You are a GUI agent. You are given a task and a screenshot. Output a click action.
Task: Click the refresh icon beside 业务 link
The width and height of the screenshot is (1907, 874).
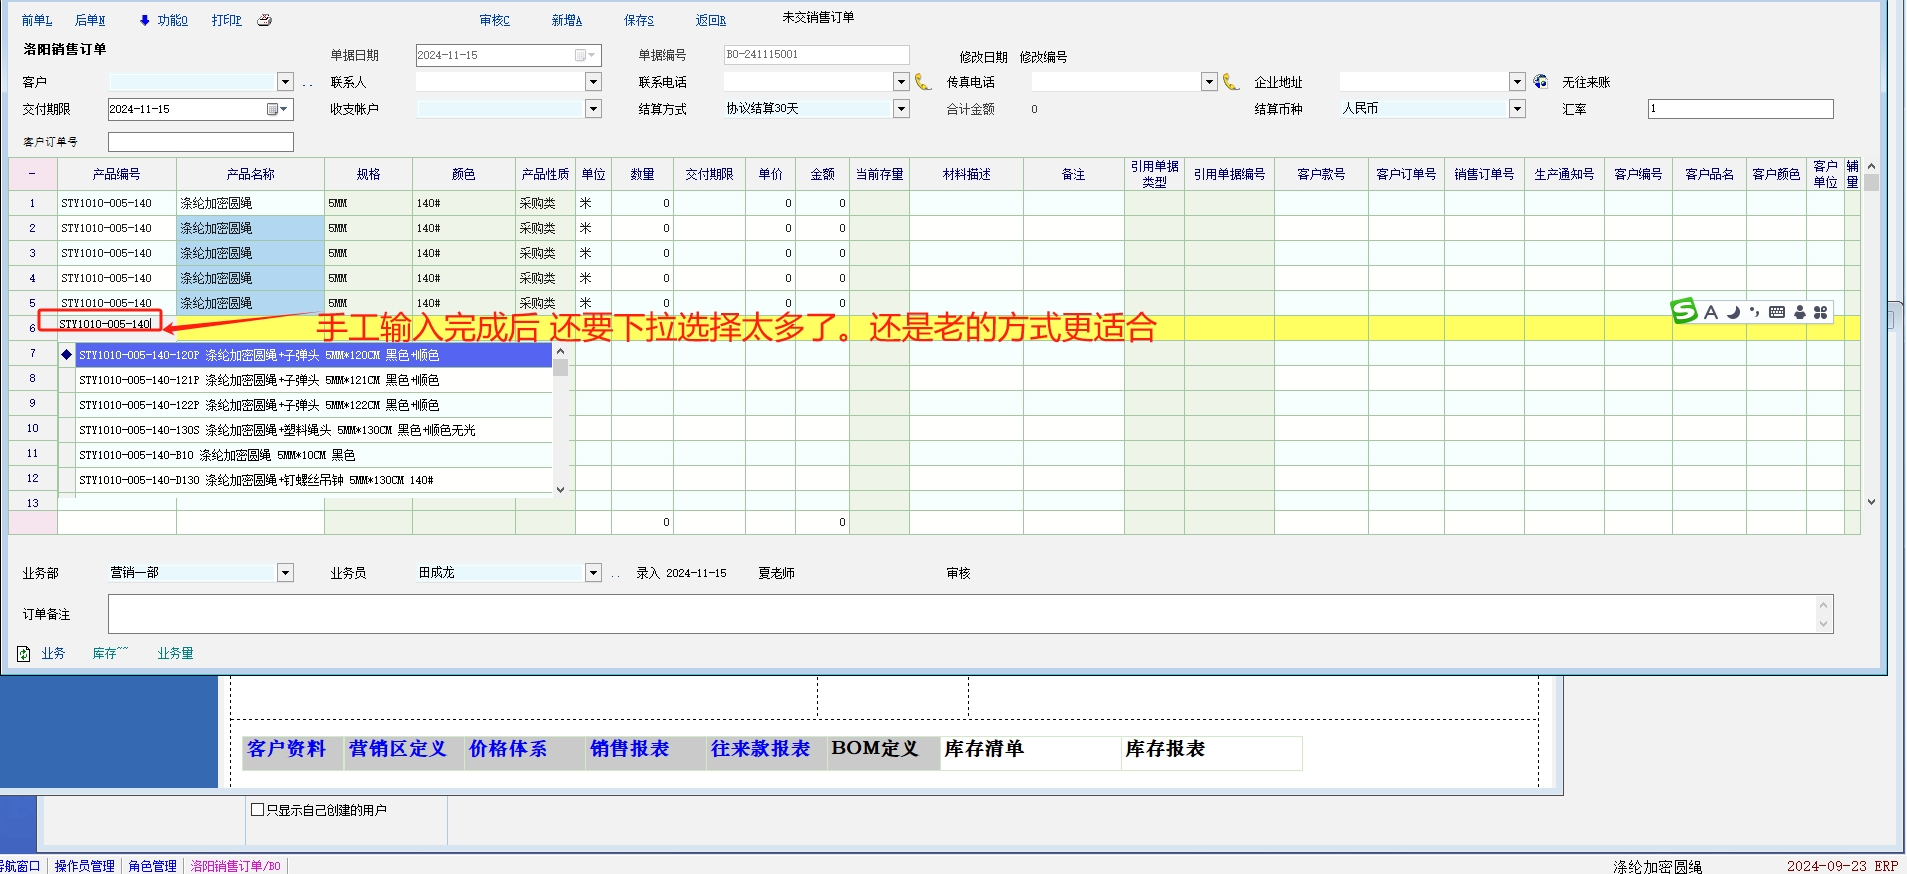pyautogui.click(x=23, y=654)
